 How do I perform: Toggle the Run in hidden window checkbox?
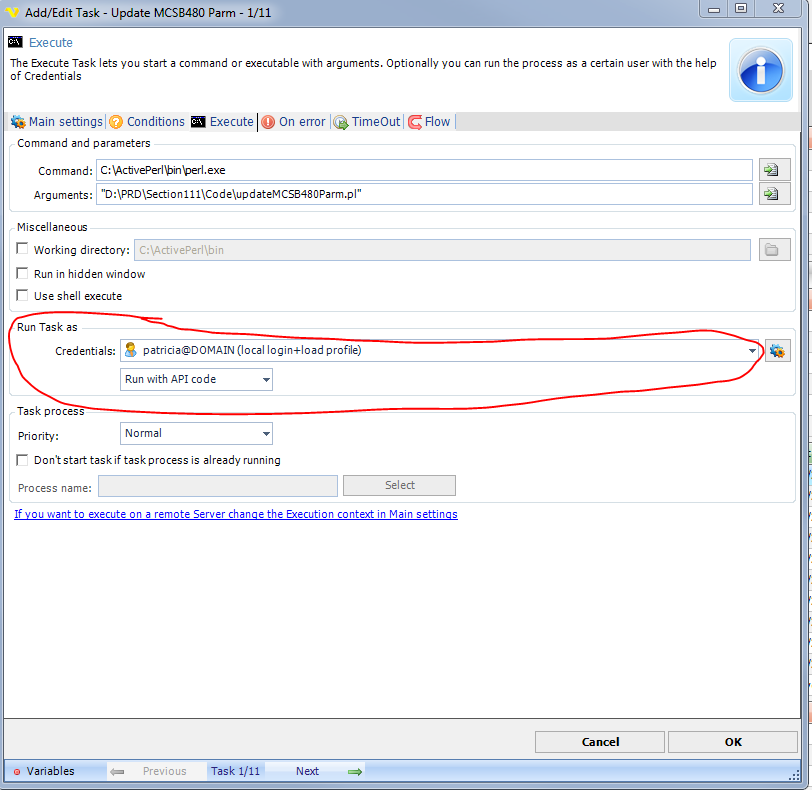(23, 274)
